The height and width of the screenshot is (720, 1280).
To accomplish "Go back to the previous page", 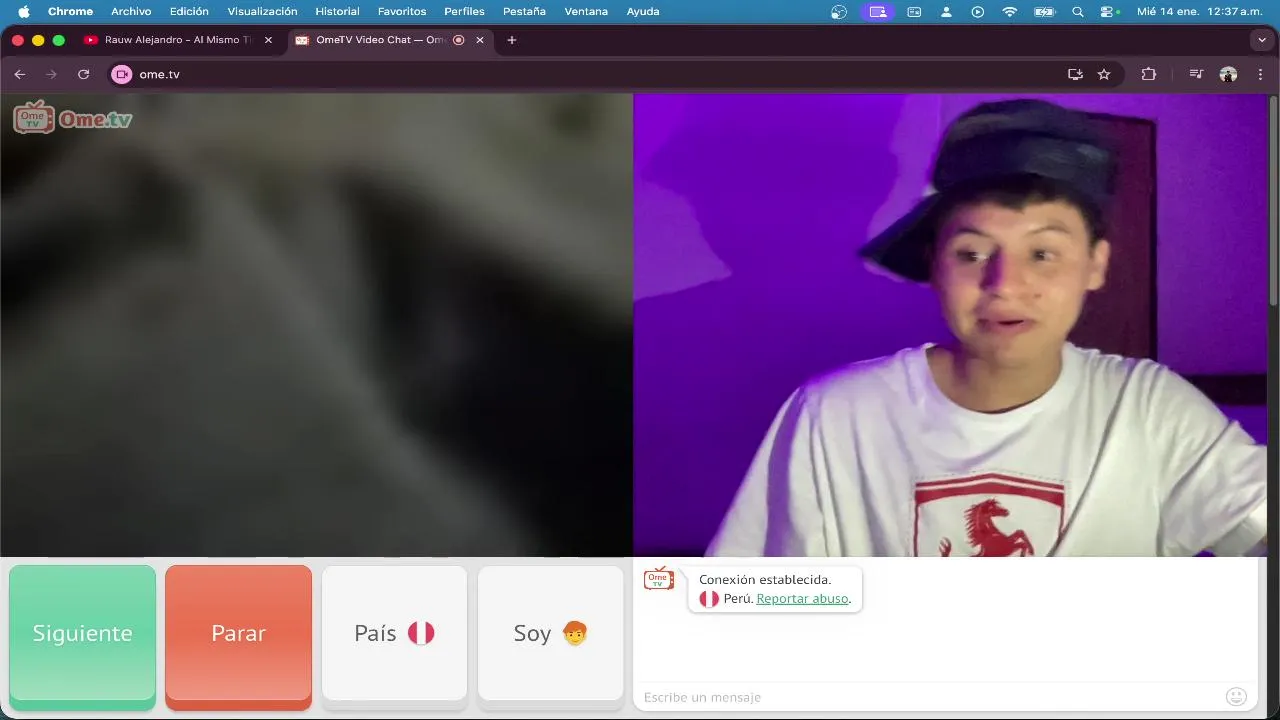I will click(20, 74).
